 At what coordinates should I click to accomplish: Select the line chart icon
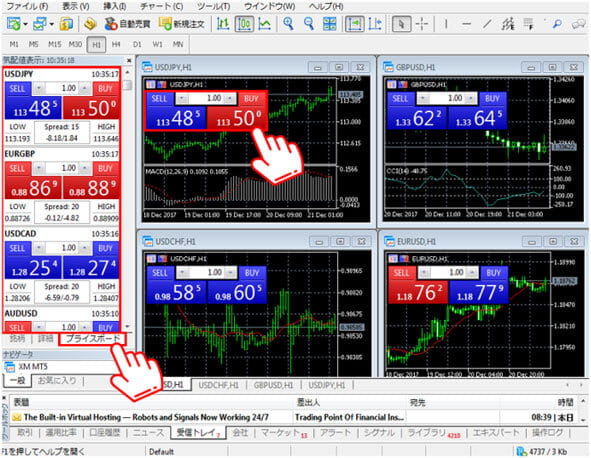(x=265, y=24)
